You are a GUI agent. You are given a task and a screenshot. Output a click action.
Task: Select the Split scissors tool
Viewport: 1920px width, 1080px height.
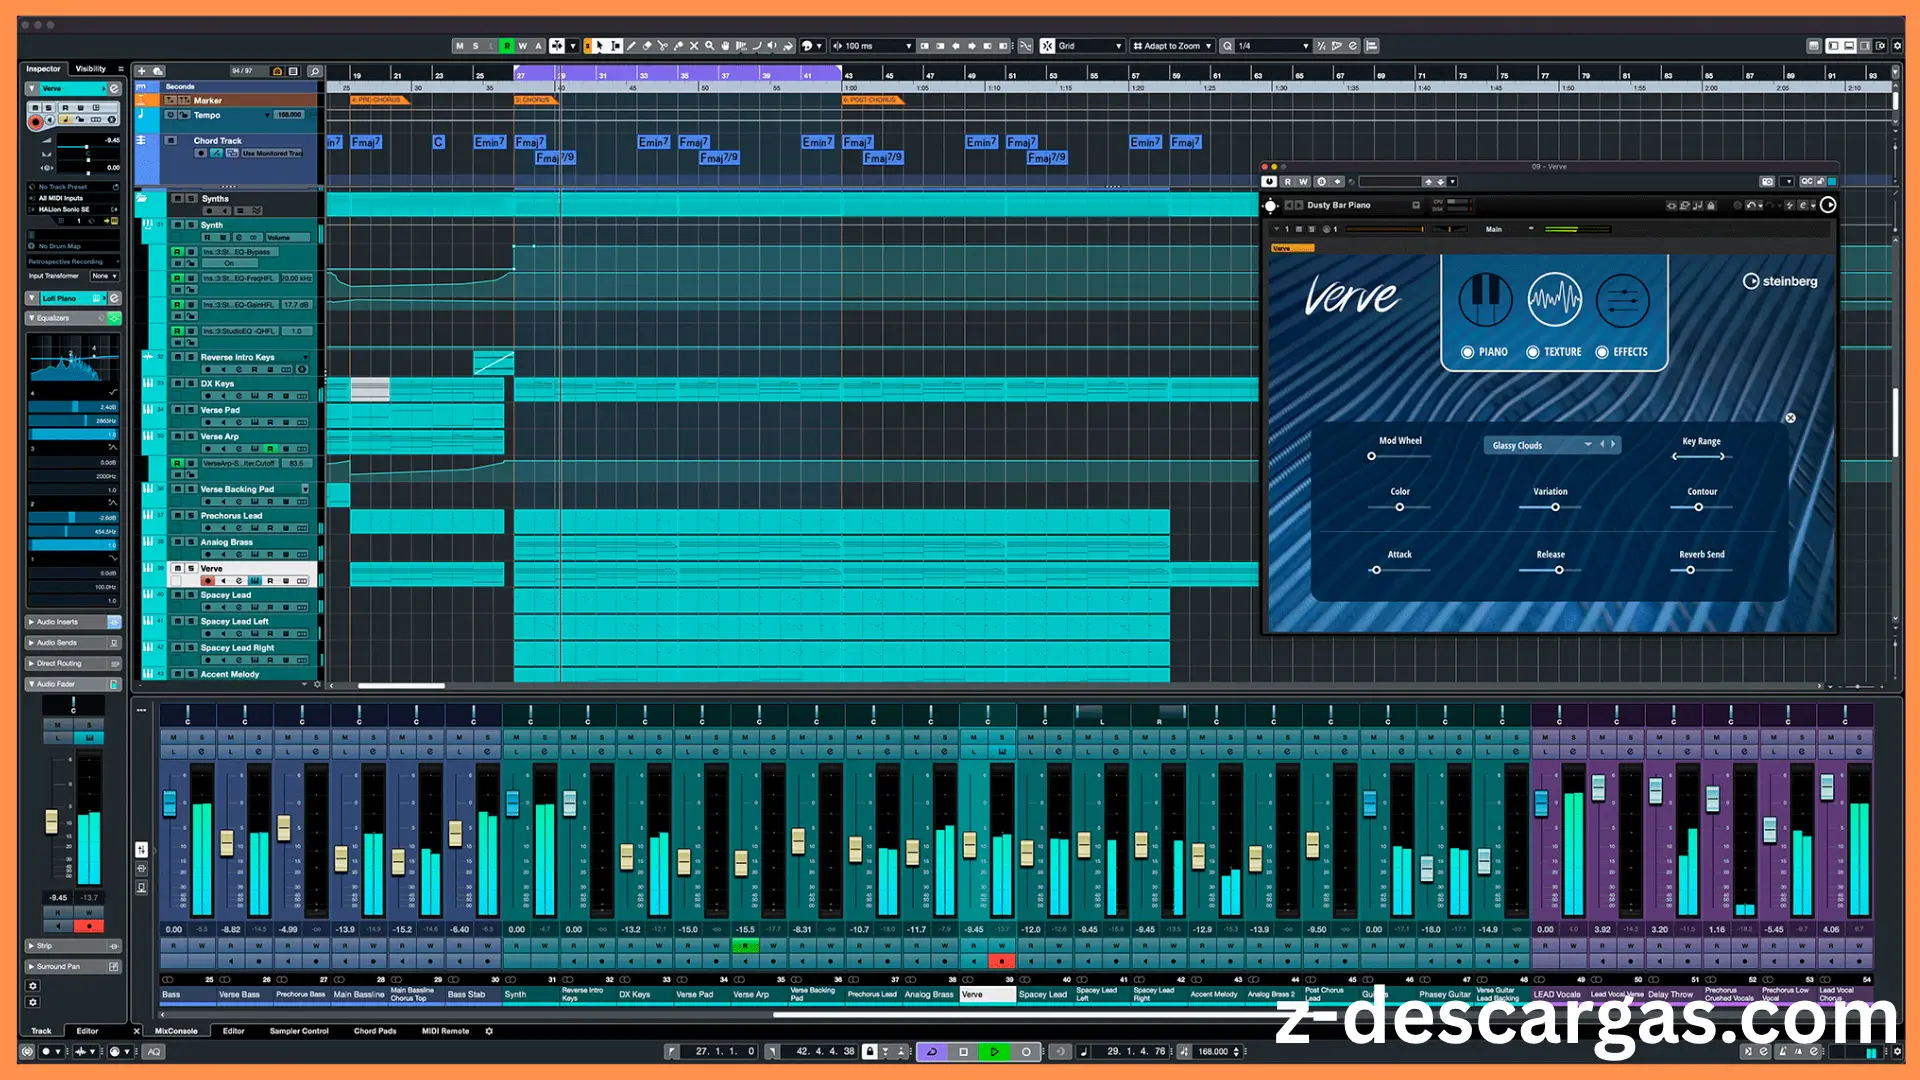tap(662, 46)
